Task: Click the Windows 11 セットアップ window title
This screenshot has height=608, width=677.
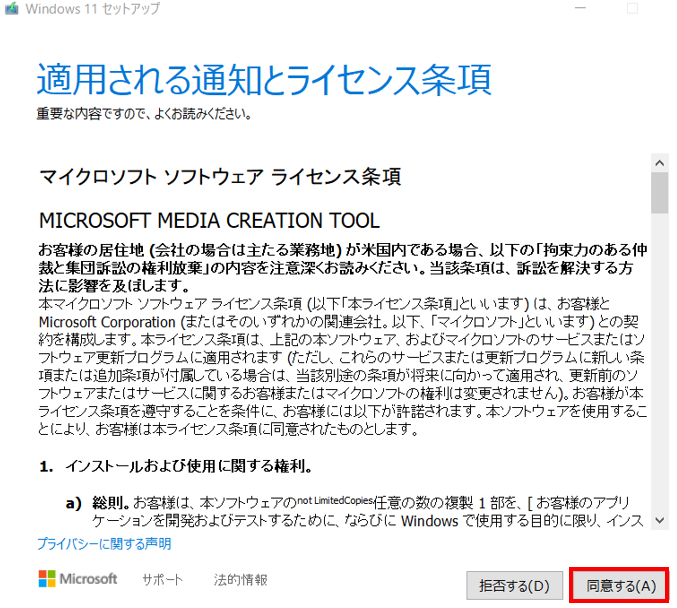Action: (93, 8)
